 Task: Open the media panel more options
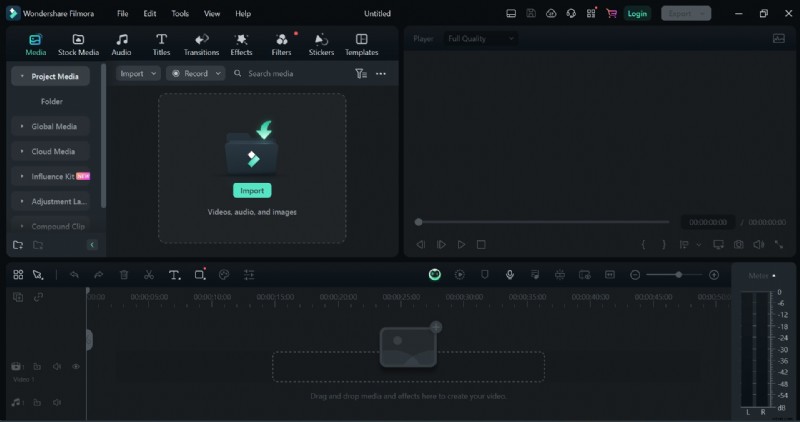(381, 73)
